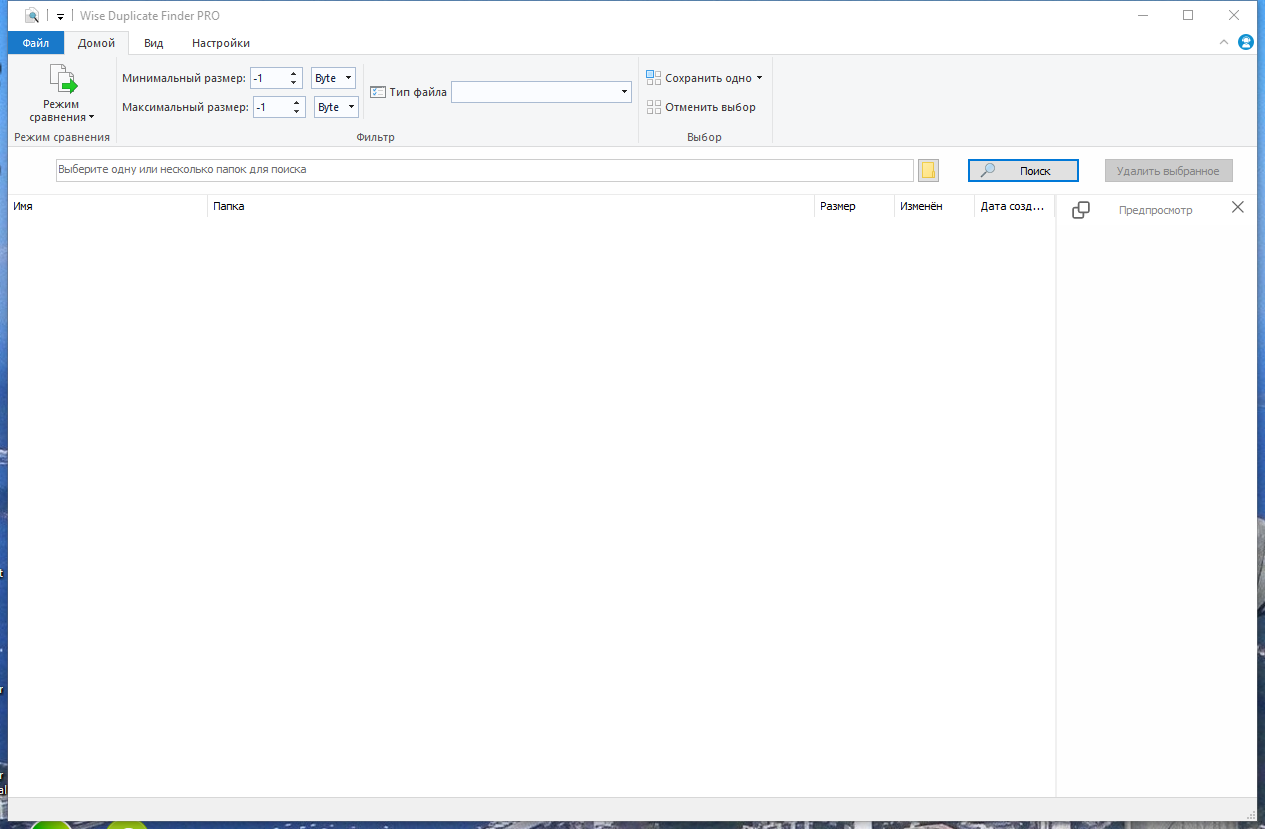Sort by the Изменён column header
Image resolution: width=1265 pixels, height=829 pixels.
(x=934, y=206)
